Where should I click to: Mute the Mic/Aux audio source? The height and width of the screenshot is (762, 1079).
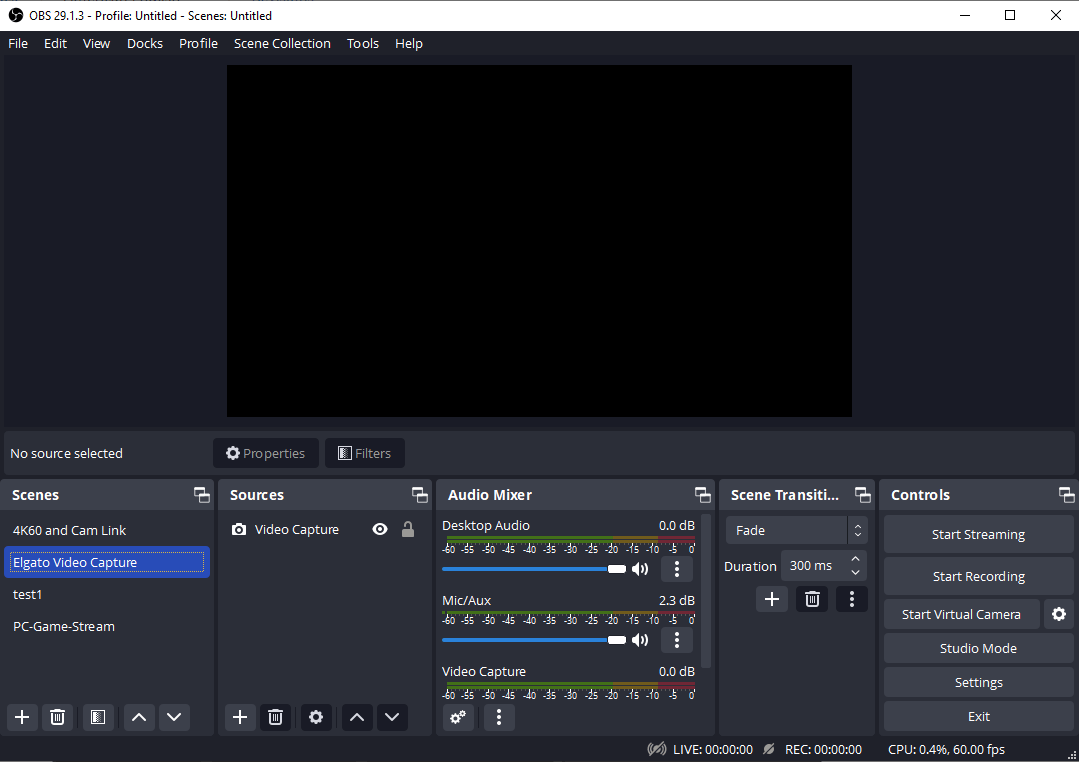(x=640, y=639)
